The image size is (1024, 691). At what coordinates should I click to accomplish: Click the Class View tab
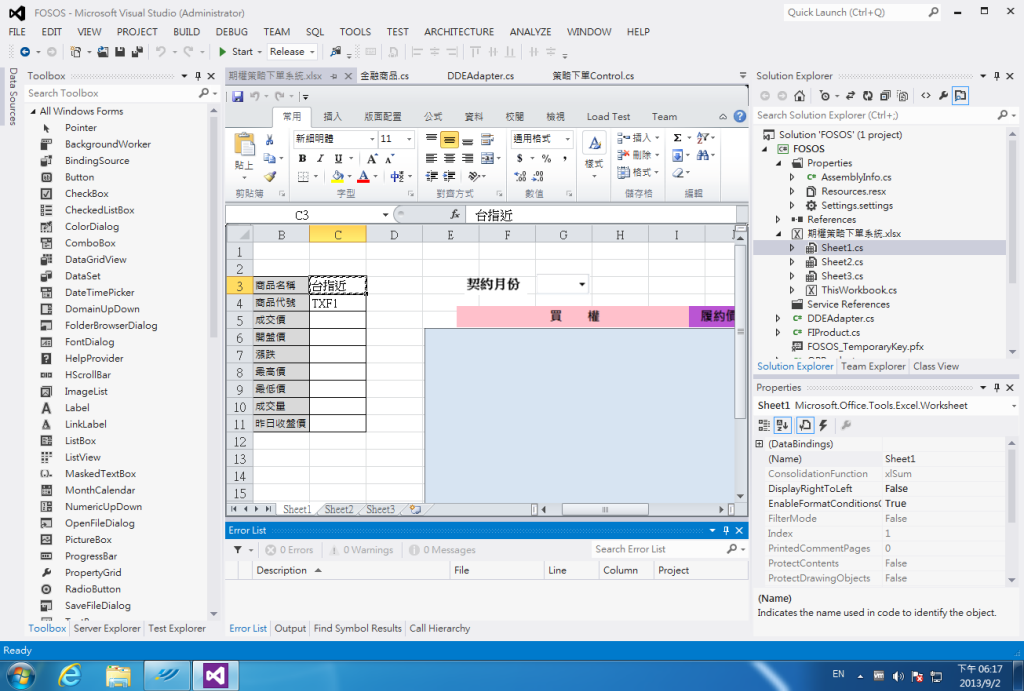936,366
